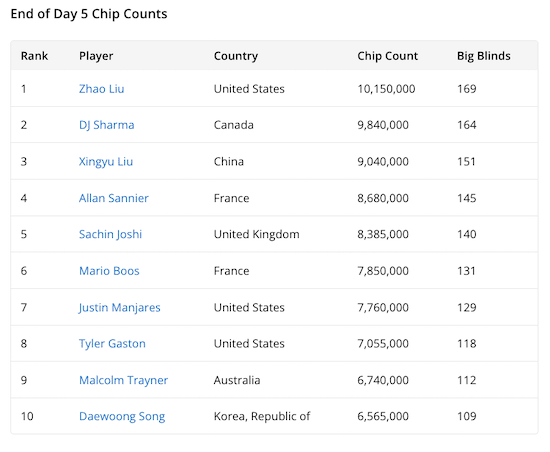Click the Country column header
Viewport: 550px width, 452px height.
[x=236, y=56]
